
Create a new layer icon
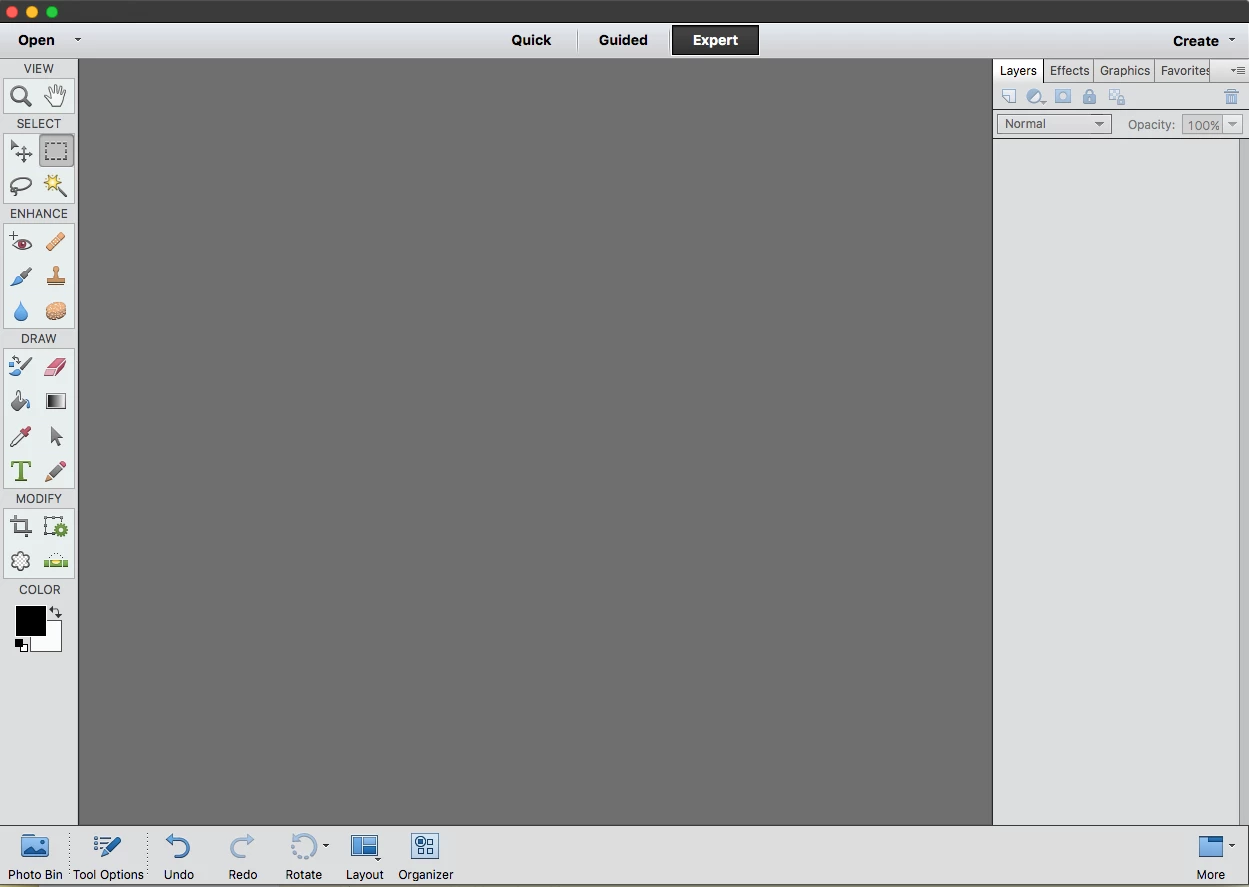click(1009, 97)
